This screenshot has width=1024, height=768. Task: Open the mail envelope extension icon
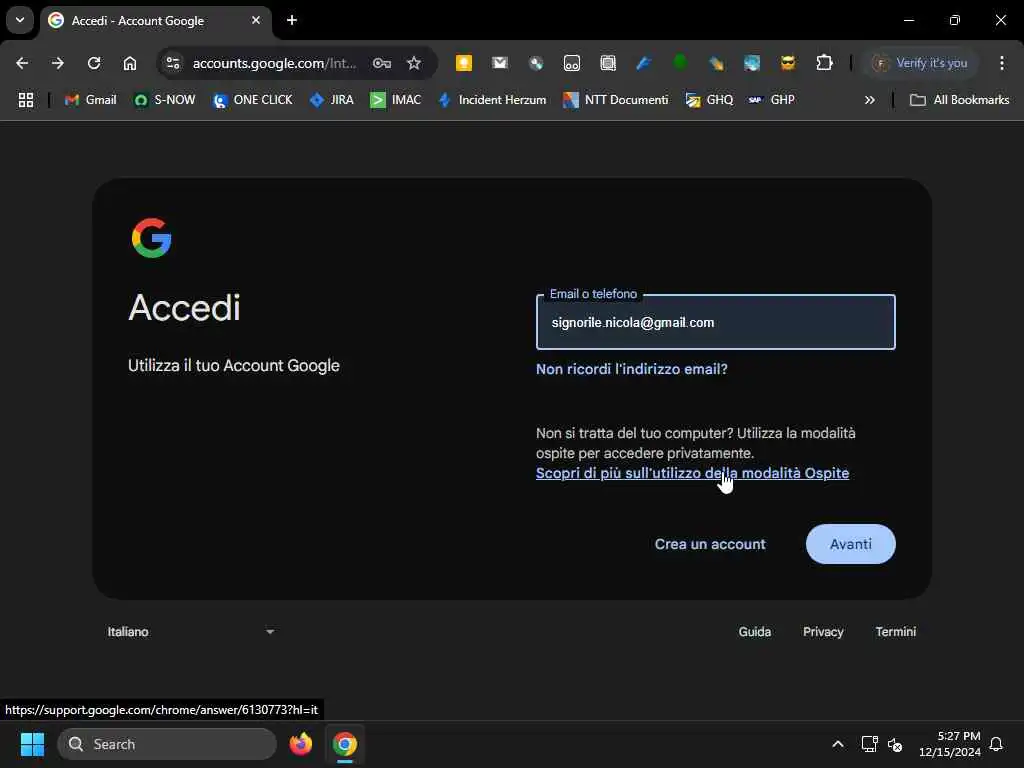500,63
